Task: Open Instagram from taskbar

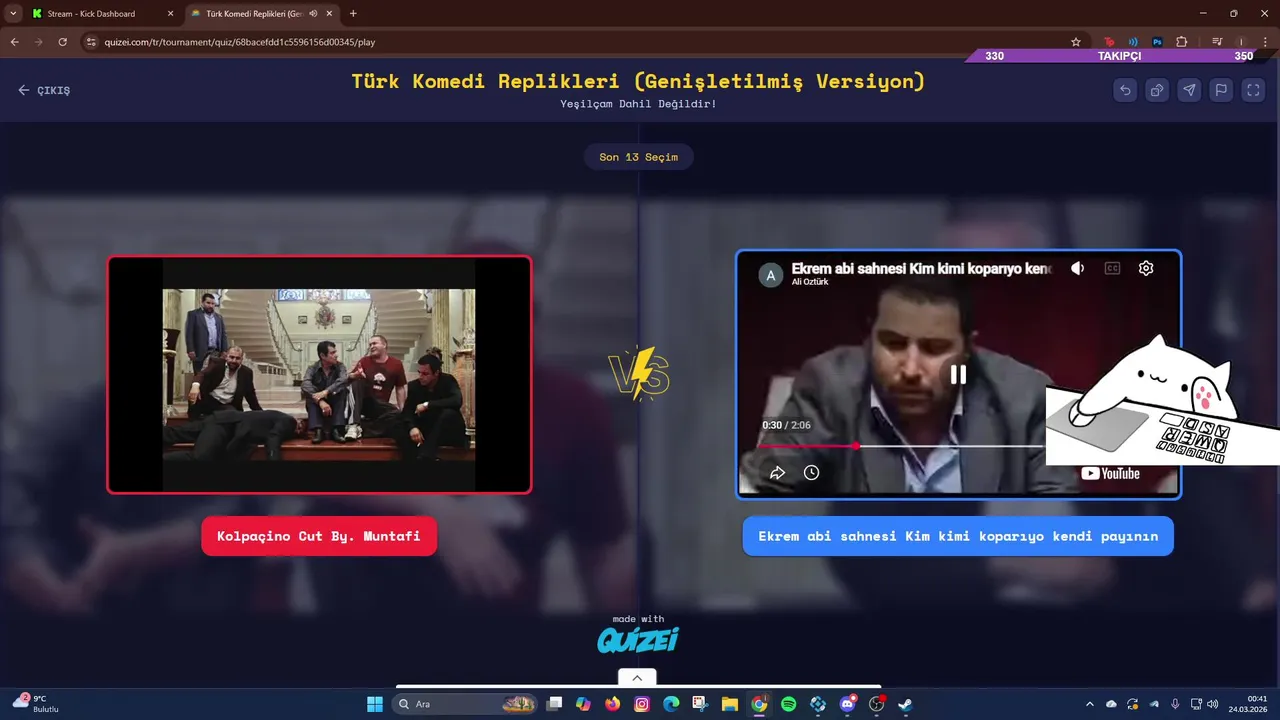Action: point(642,704)
